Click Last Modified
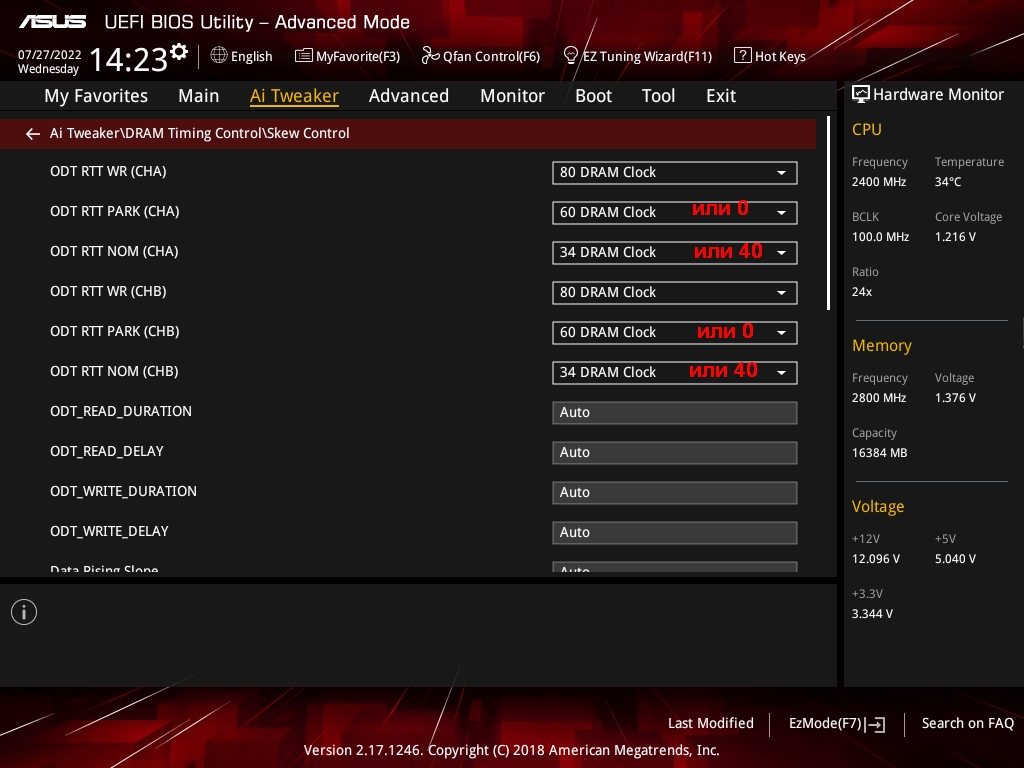 pyautogui.click(x=711, y=723)
